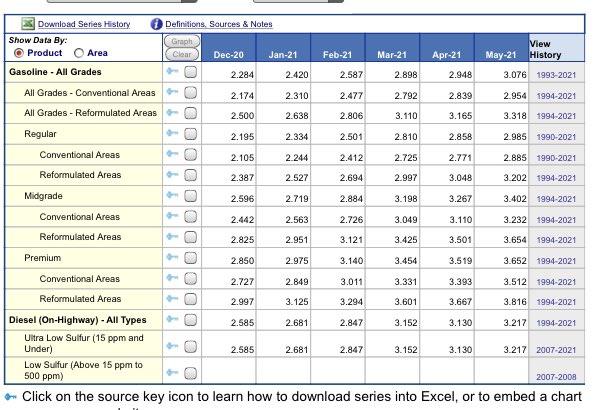
Task: Click the Ultra Low Sulfur row label
Action: click(84, 343)
